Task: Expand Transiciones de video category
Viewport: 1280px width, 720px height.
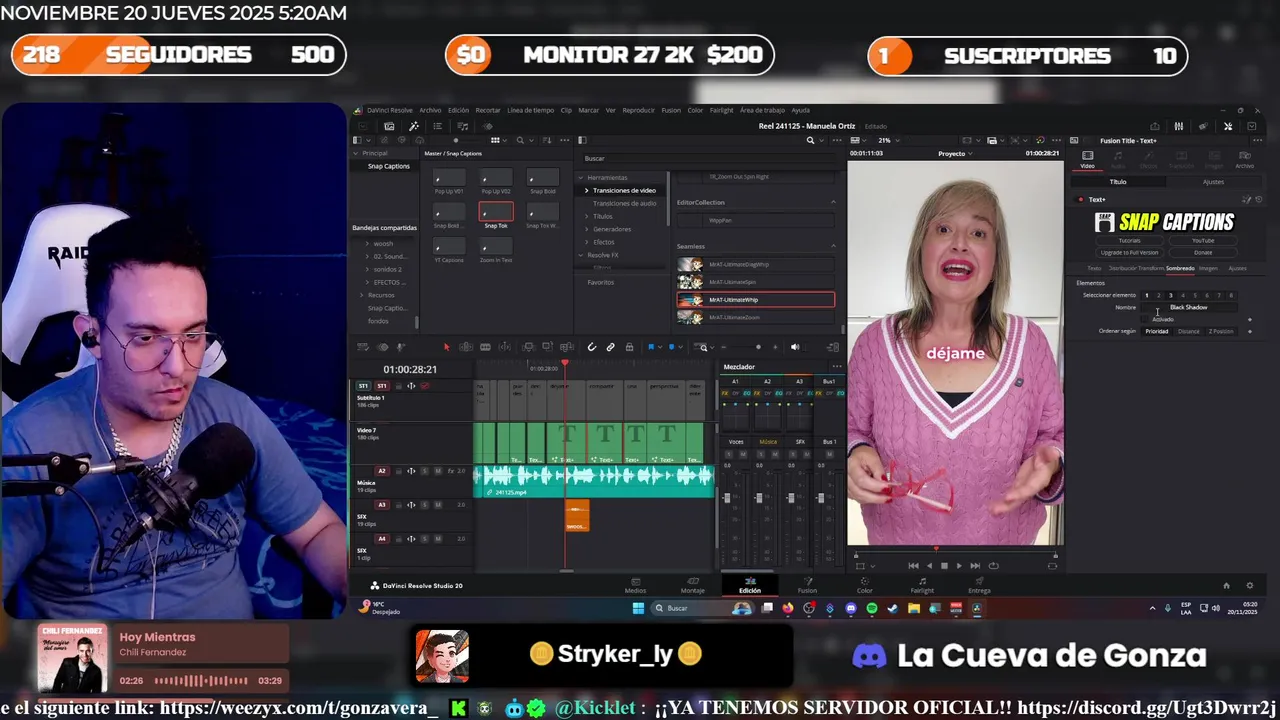Action: (x=587, y=190)
